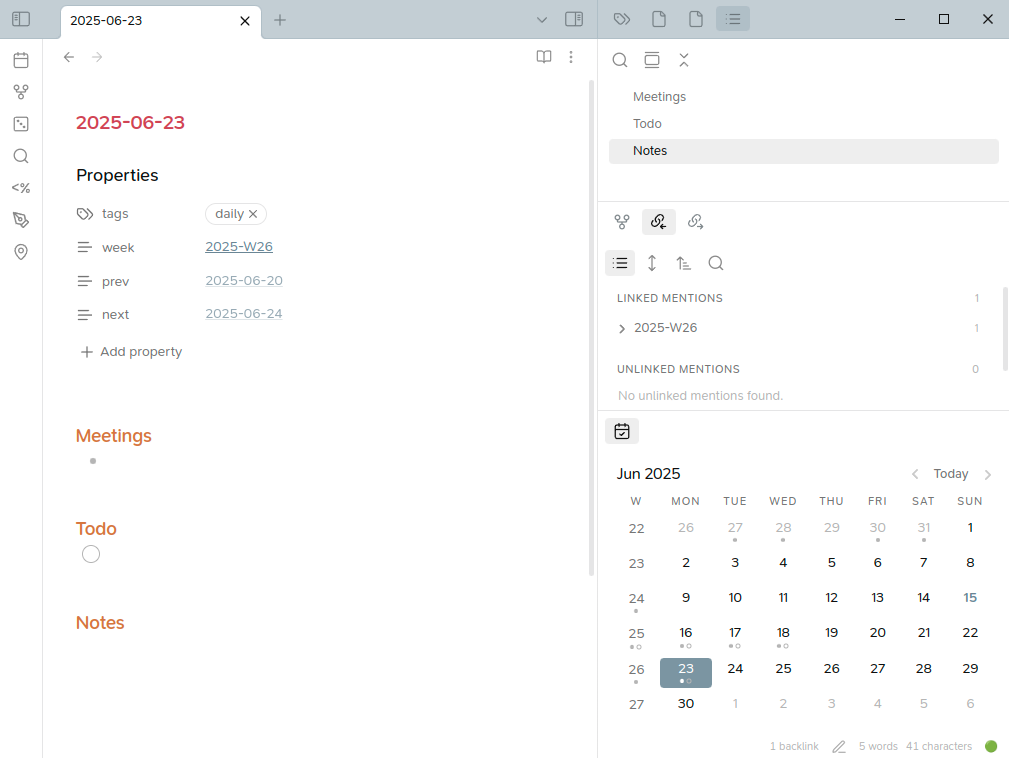Screen dimensions: 1009x758
Task: Open outgoing links tab icon
Action: coord(696,222)
